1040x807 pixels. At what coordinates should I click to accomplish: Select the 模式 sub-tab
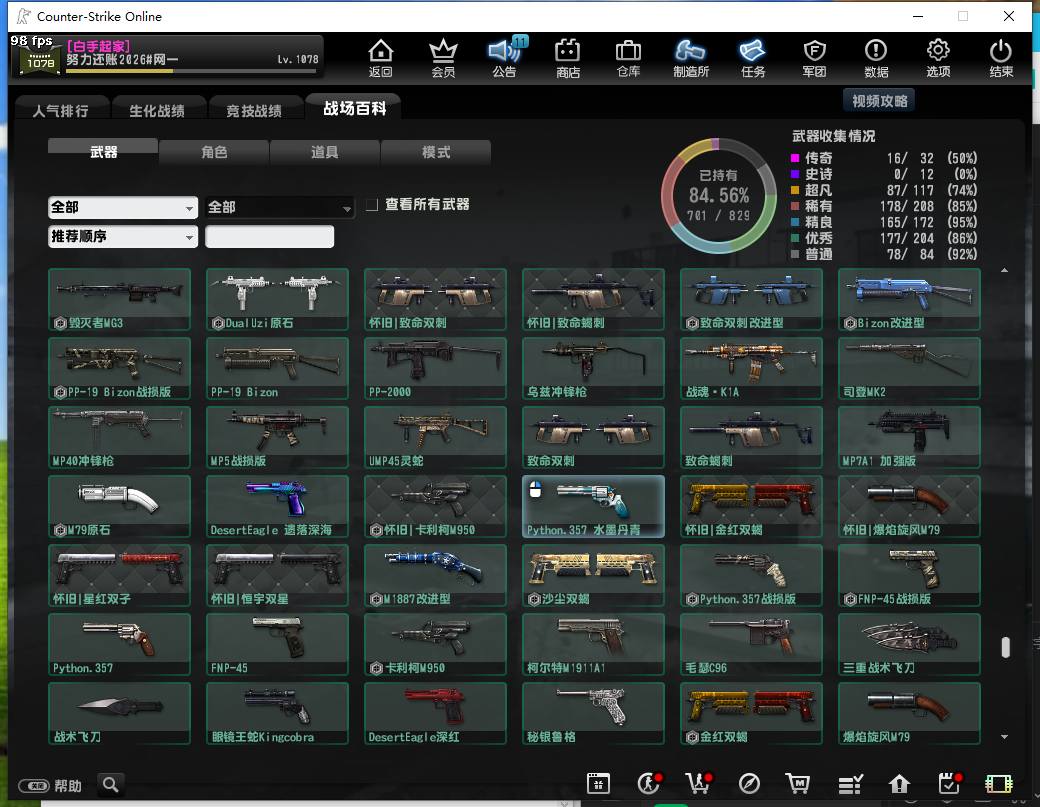click(436, 152)
